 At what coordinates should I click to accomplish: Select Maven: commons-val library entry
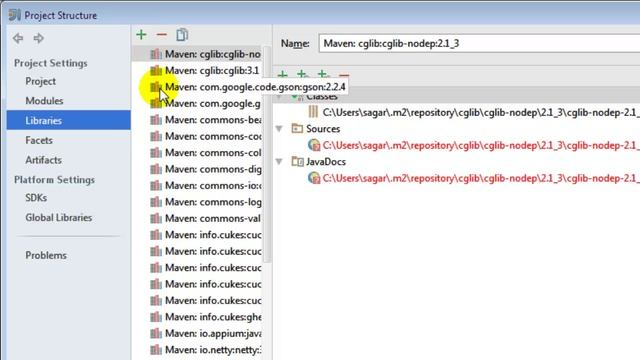point(197,218)
